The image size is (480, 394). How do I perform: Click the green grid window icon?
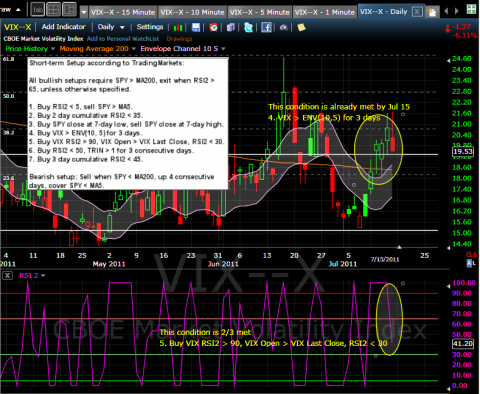(471, 9)
